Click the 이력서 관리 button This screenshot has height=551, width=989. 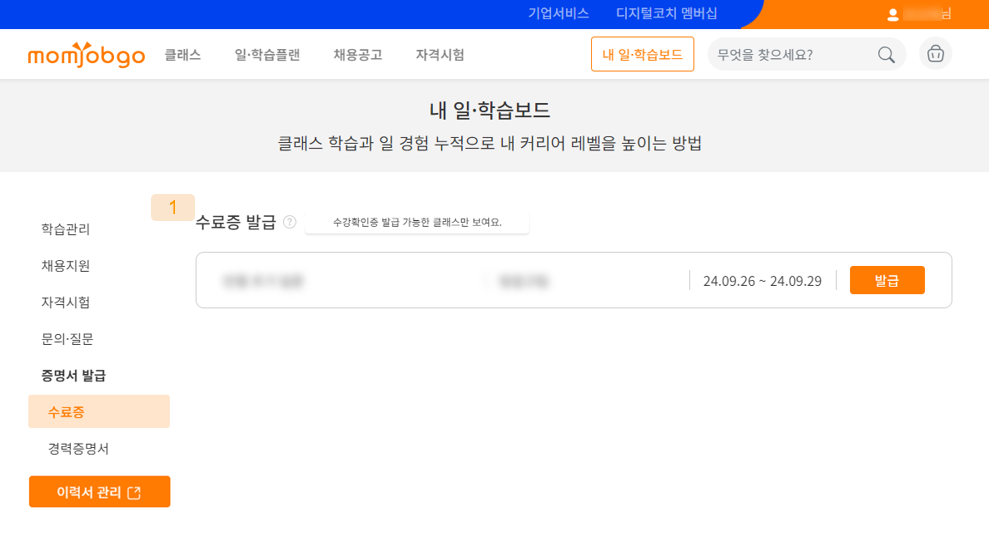coord(99,492)
